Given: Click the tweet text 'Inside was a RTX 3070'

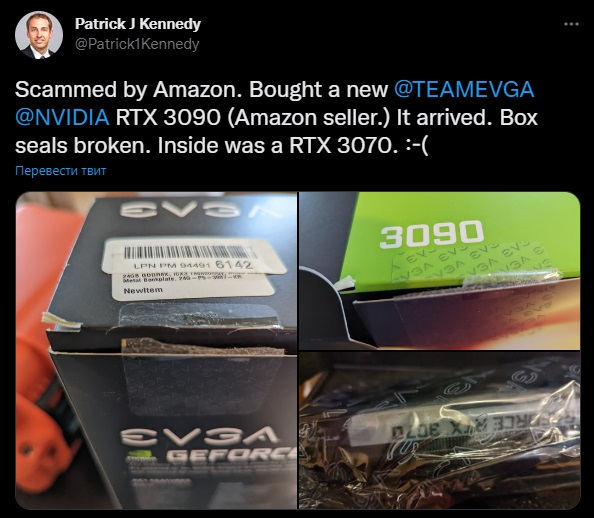Looking at the screenshot, I should (x=278, y=146).
